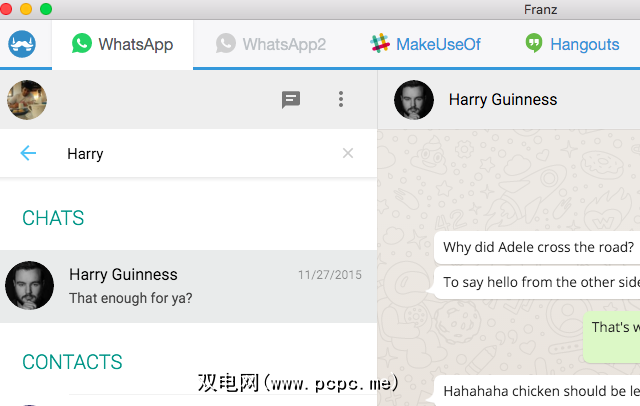The image size is (640, 406).
Task: Click Harry Guinness avatar in chat list
Action: pos(29,286)
